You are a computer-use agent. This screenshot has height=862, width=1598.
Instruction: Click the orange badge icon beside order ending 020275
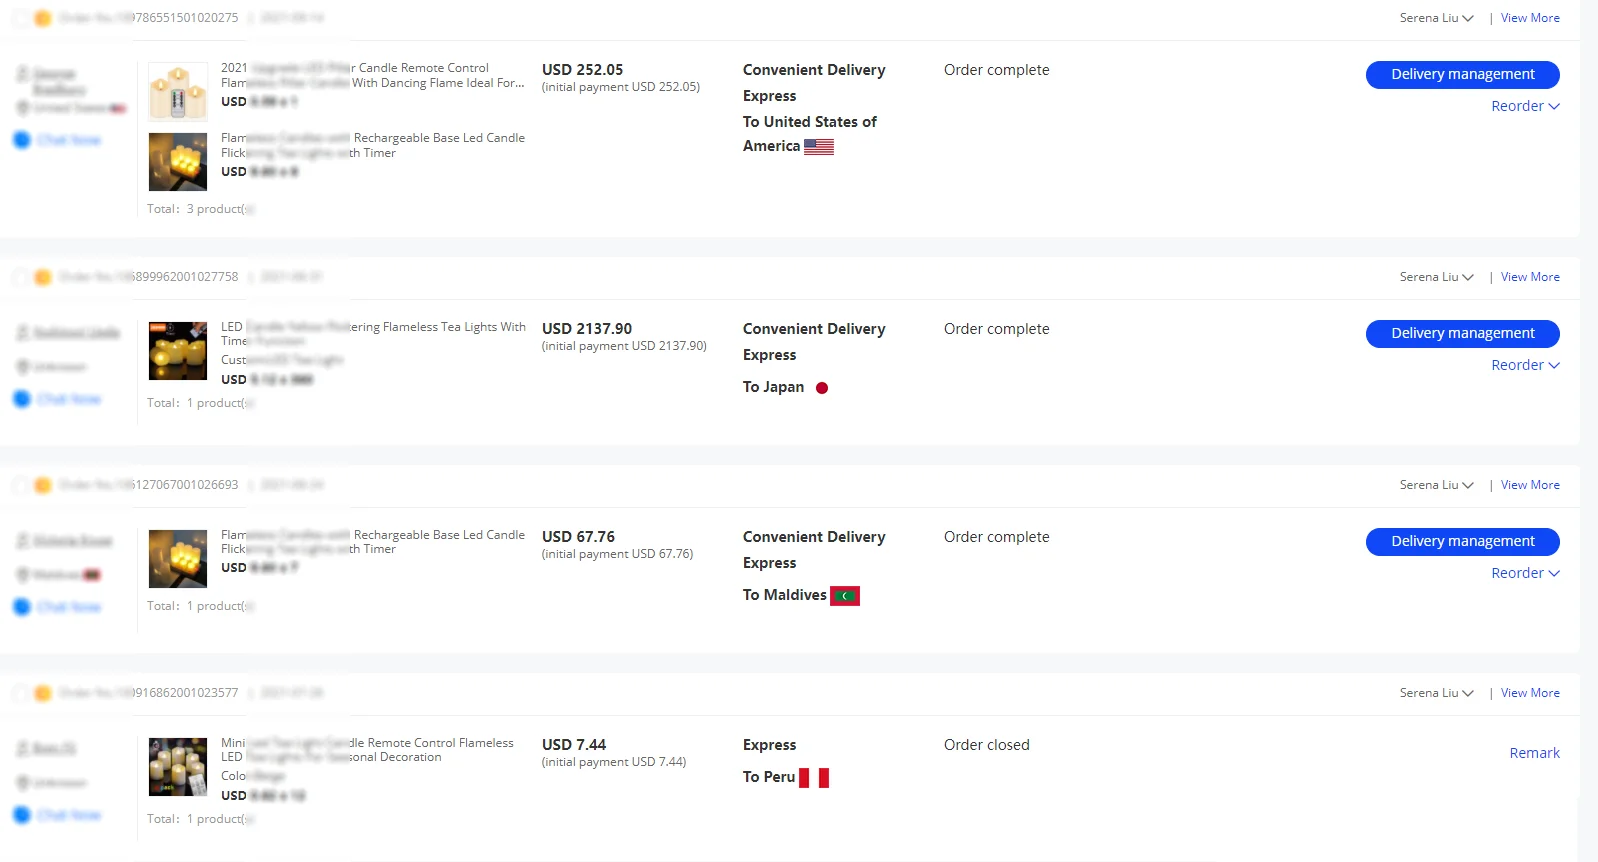[x=43, y=19]
